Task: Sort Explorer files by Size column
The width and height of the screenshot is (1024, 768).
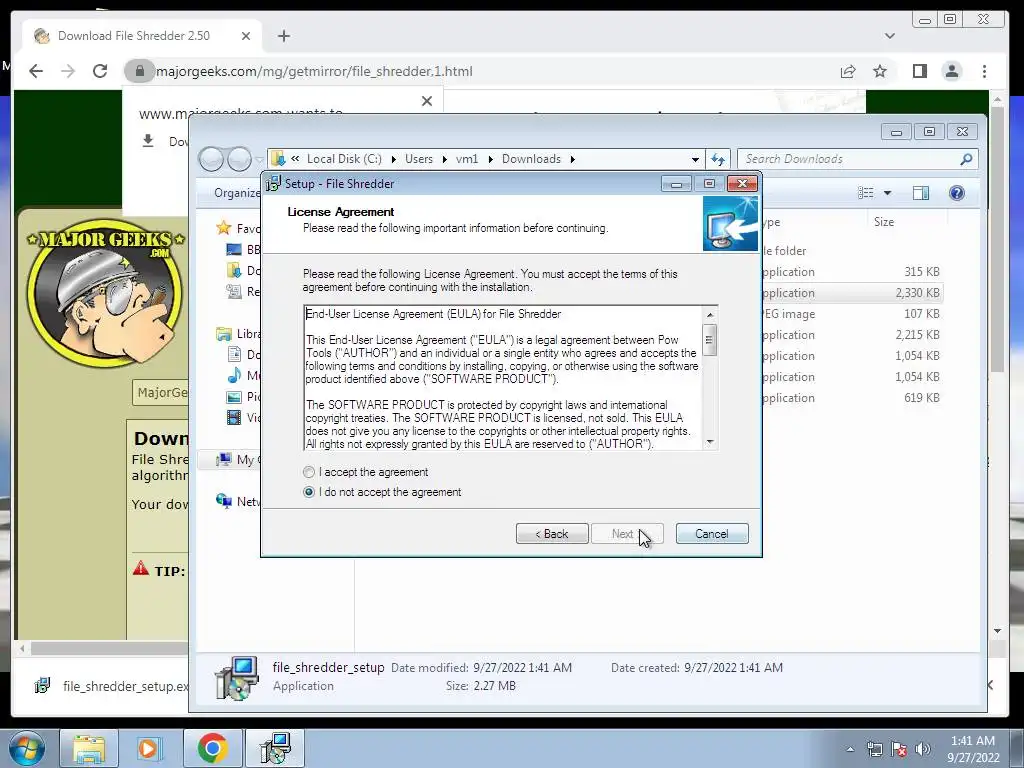Action: [x=884, y=222]
